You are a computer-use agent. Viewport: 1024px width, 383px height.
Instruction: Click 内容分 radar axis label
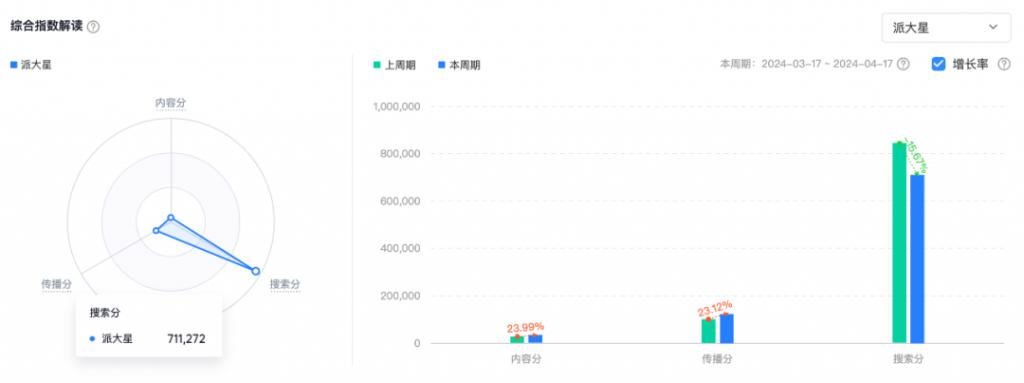pos(170,103)
